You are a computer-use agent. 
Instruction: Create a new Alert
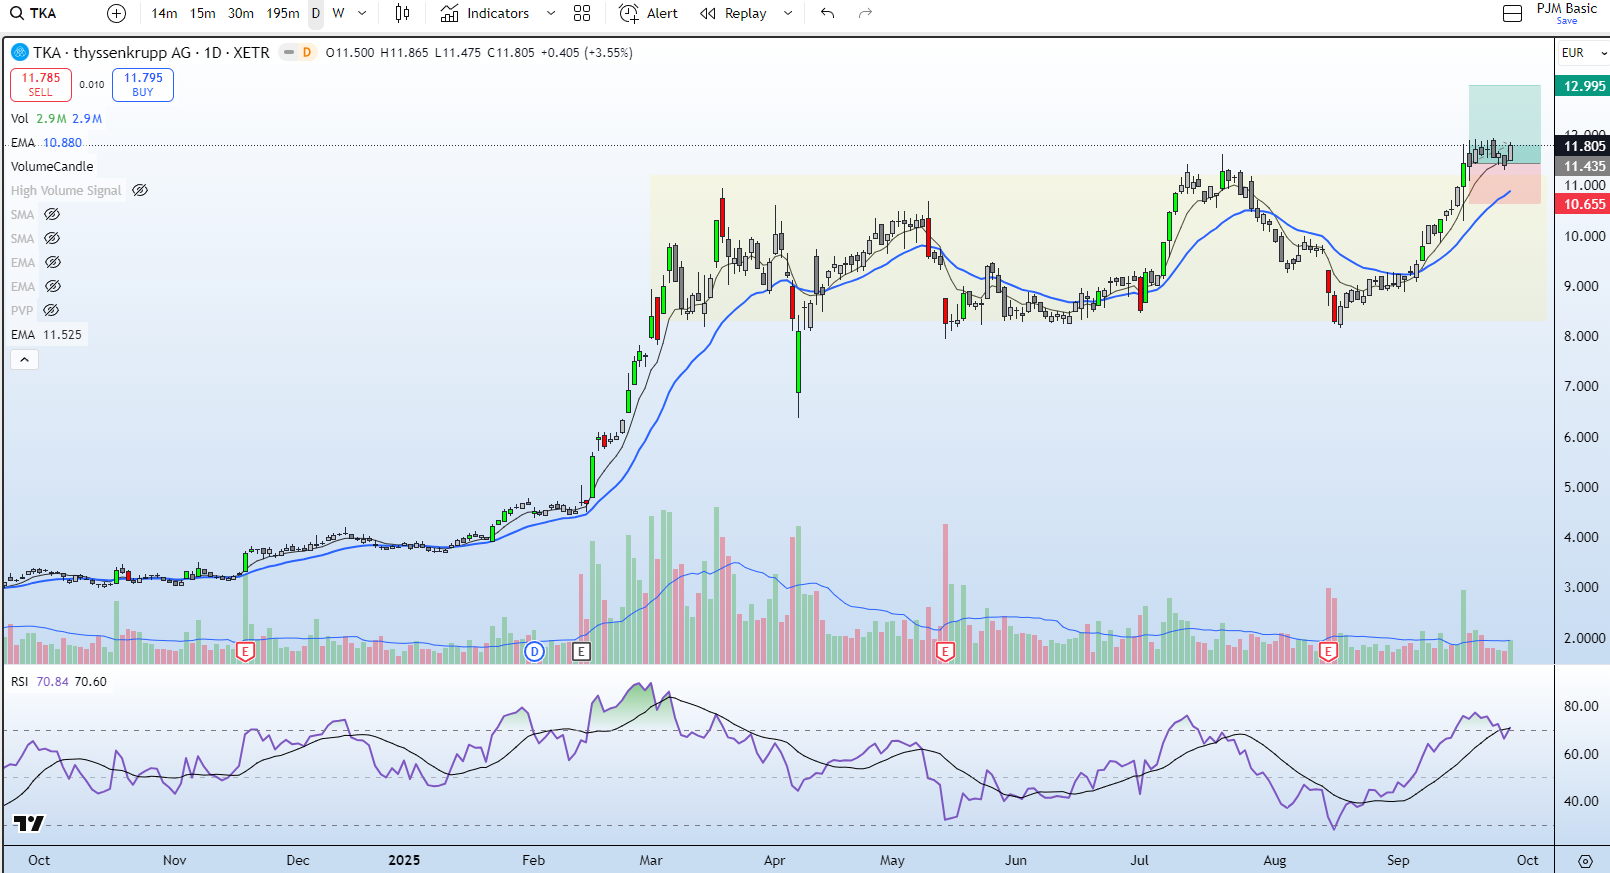pyautogui.click(x=648, y=13)
